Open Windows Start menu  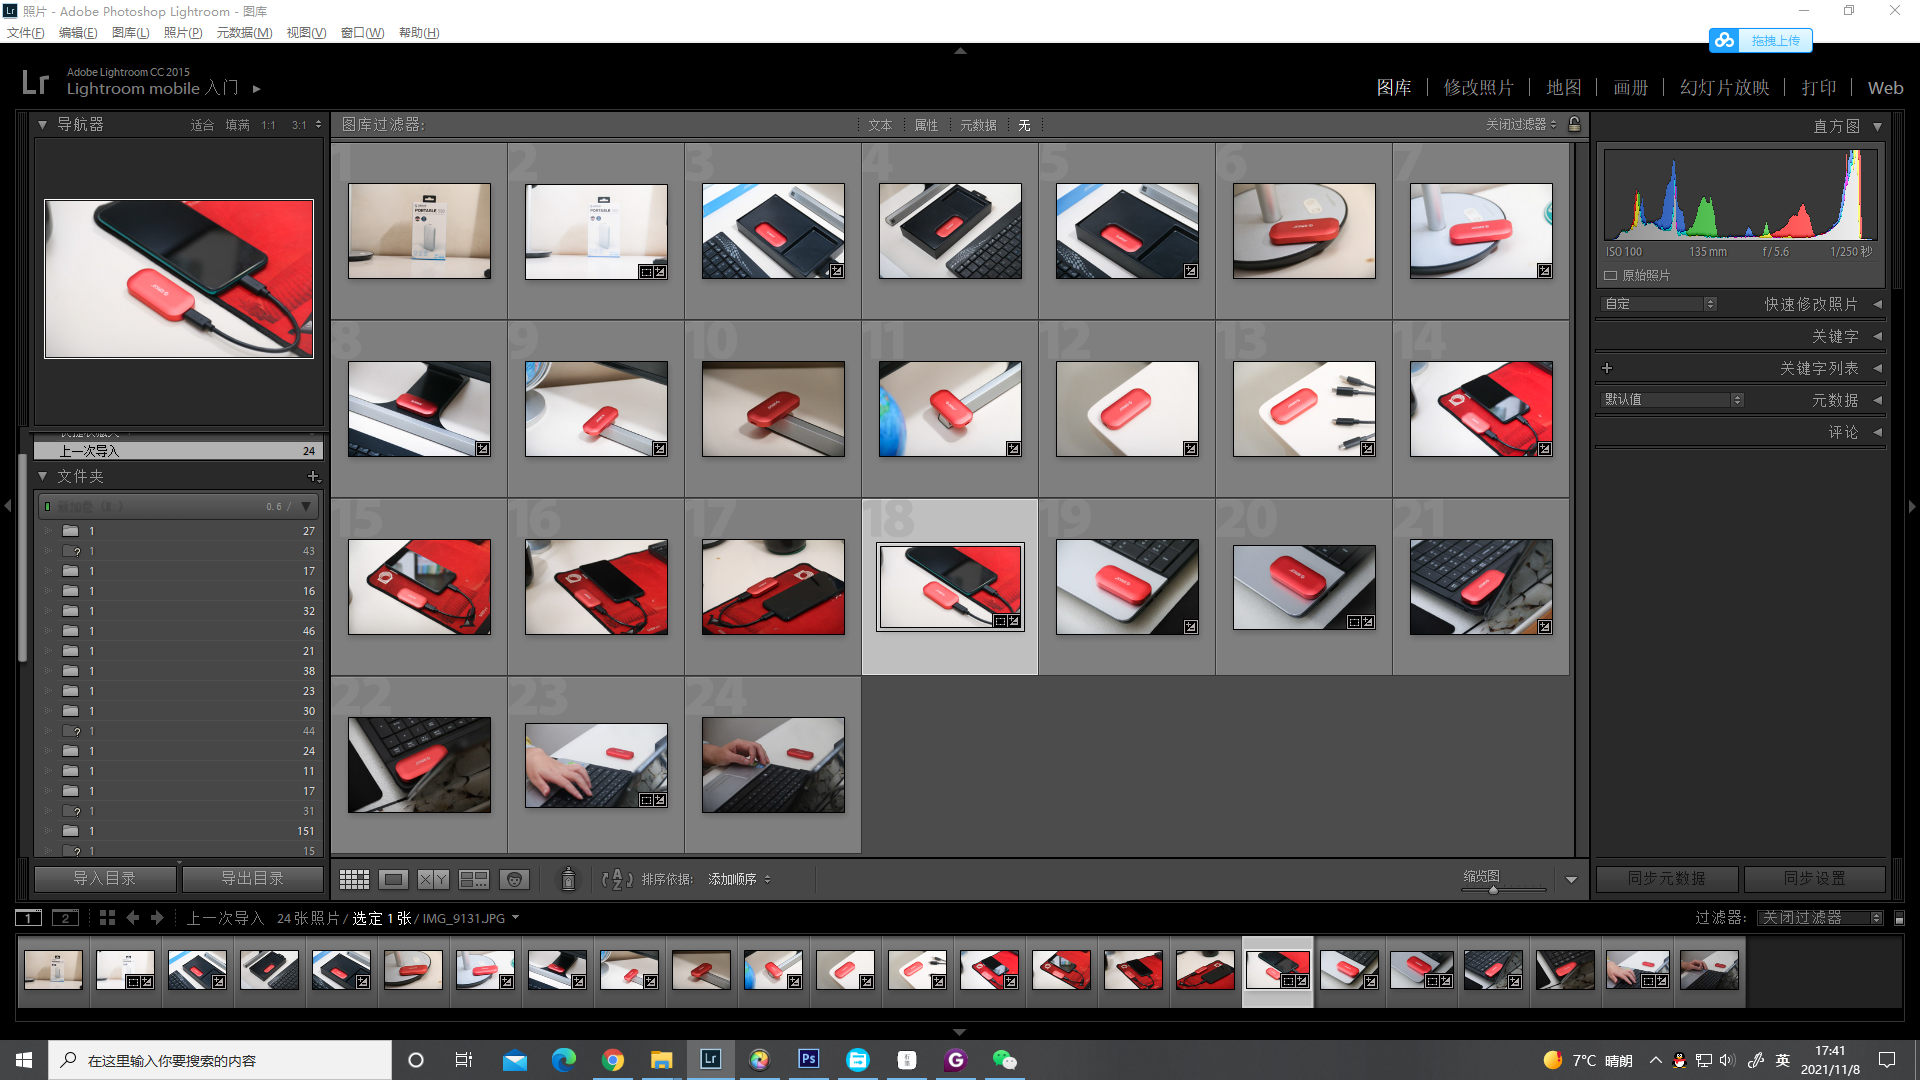(x=24, y=1059)
